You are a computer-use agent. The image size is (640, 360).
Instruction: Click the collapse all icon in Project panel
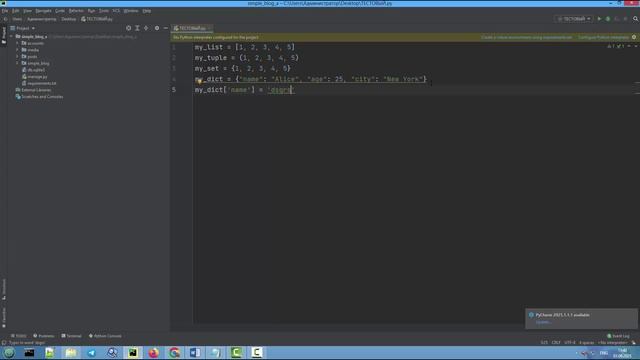coord(146,28)
